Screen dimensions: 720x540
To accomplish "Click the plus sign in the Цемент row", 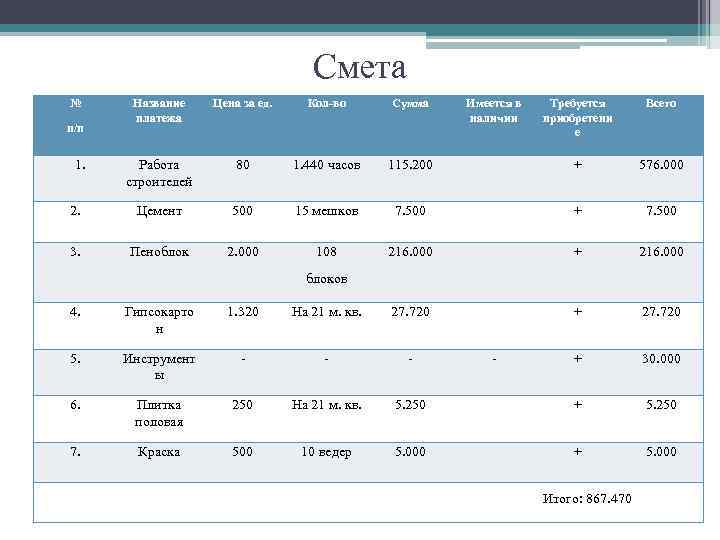I will tap(578, 211).
